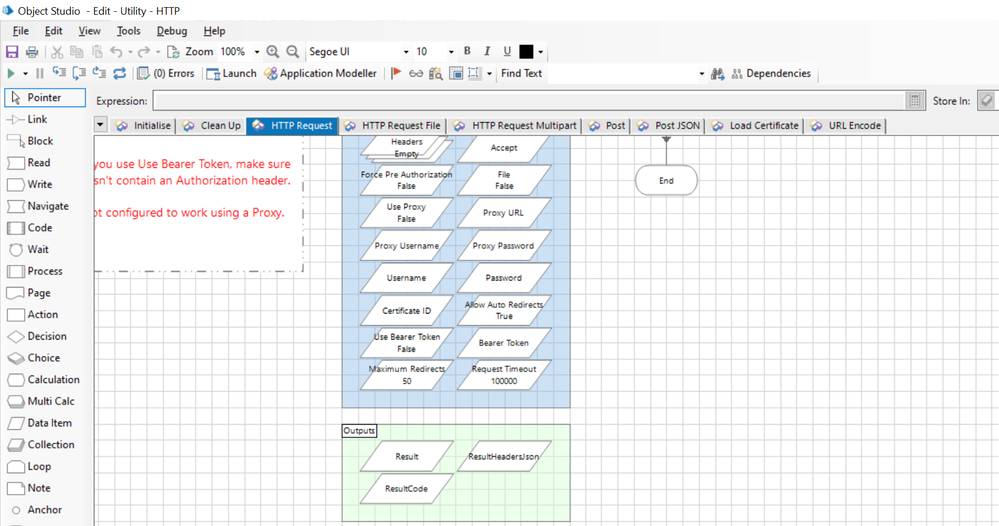The height and width of the screenshot is (526, 999).
Task: Click the binoculars find icon
Action: (x=717, y=73)
